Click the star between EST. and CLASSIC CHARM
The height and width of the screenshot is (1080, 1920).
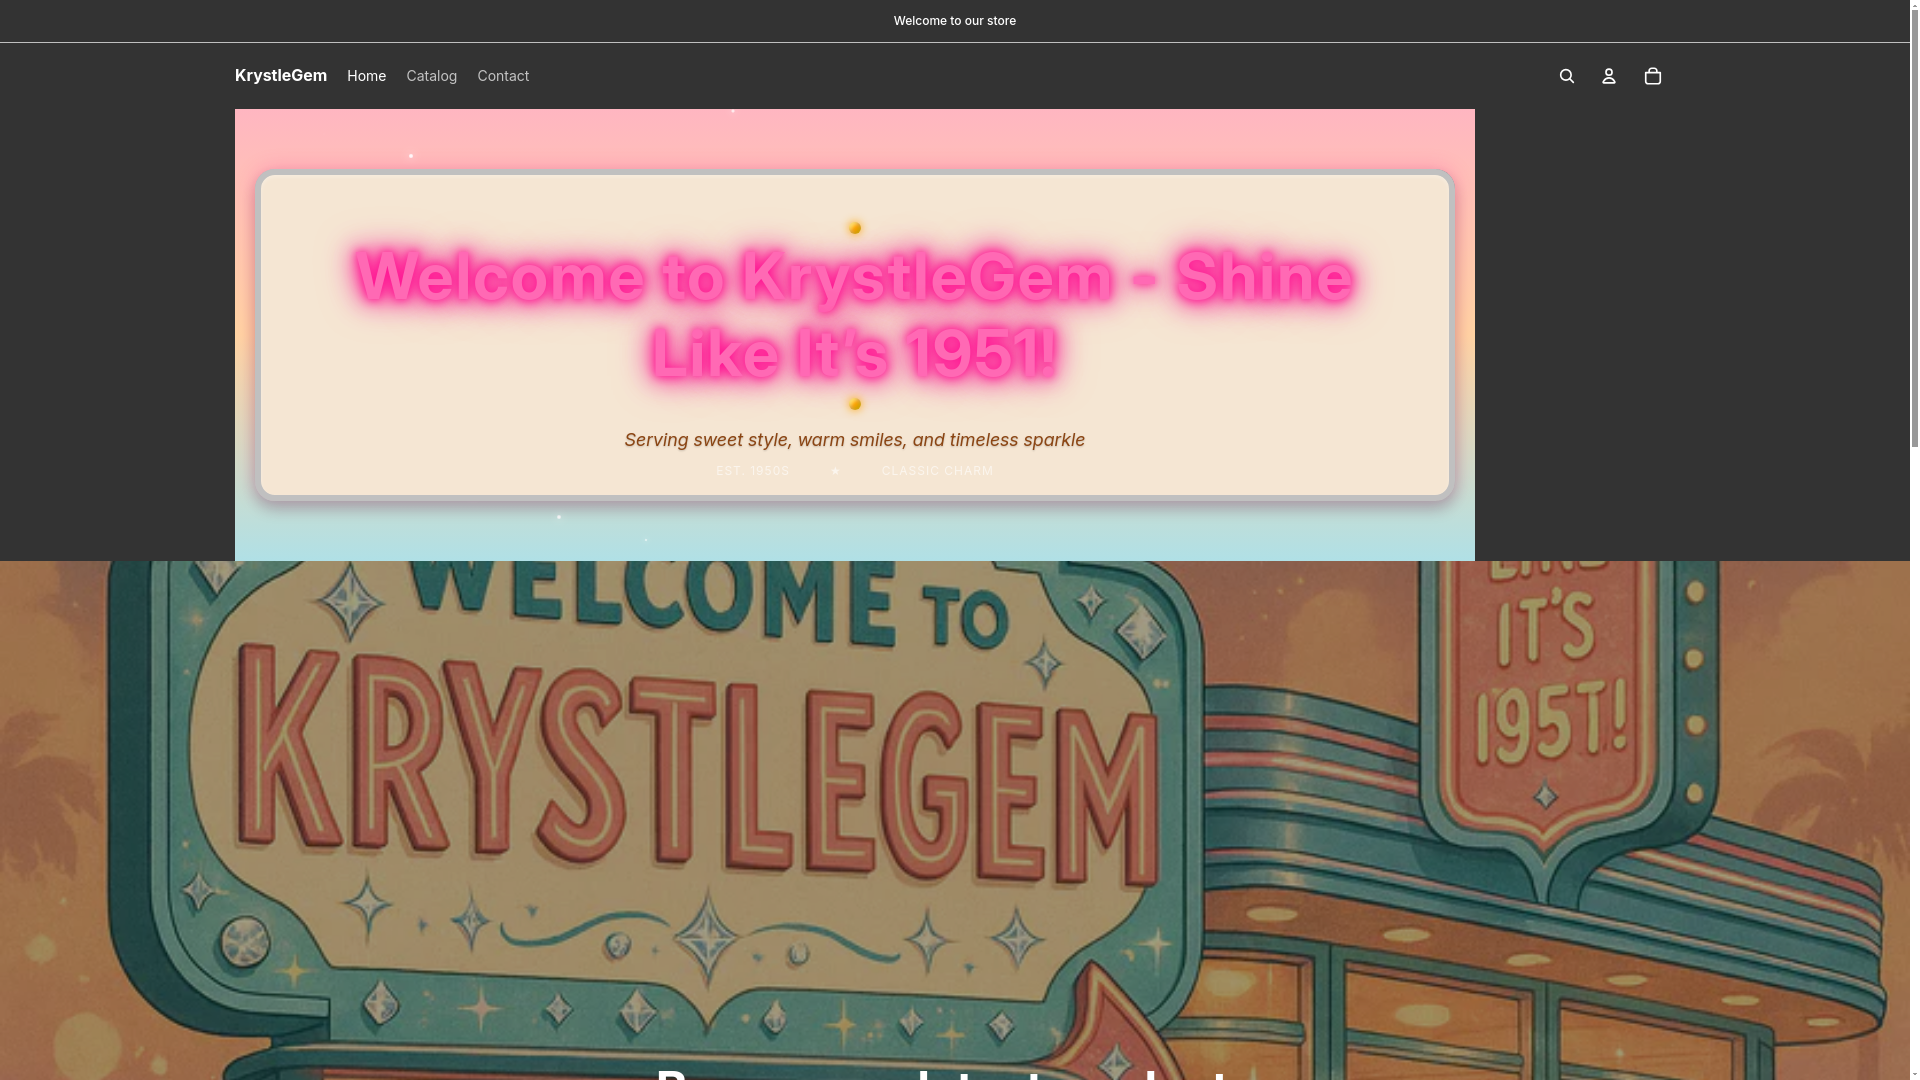point(835,471)
